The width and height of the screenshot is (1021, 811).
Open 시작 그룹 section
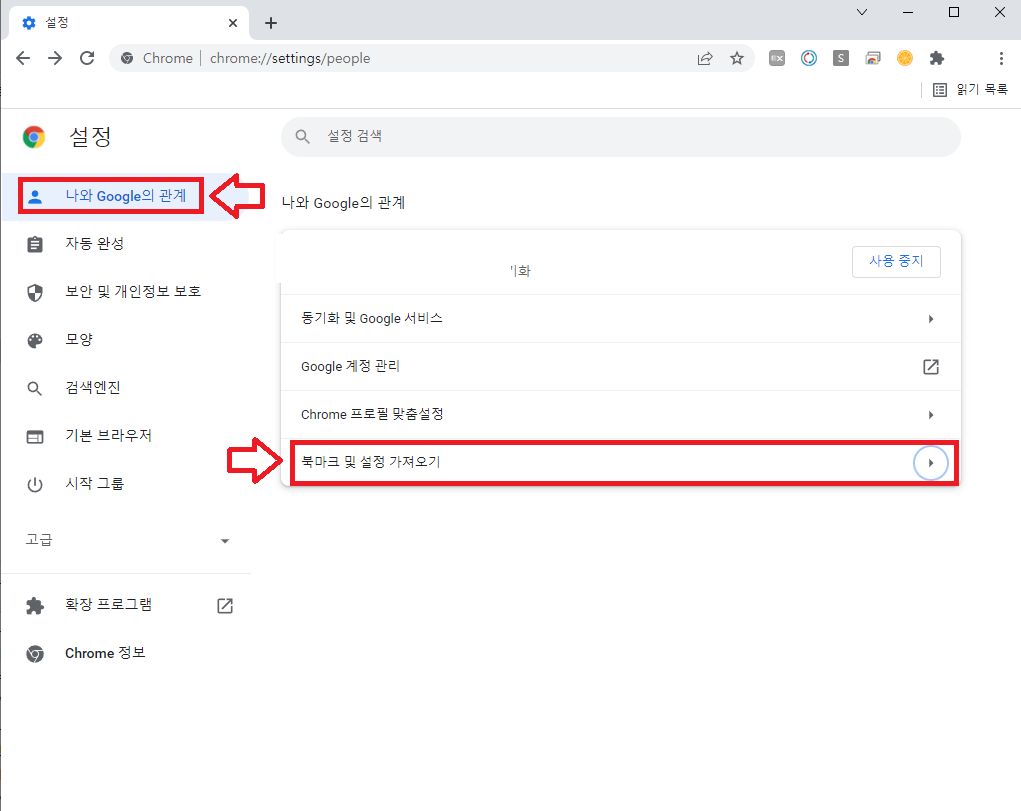tap(125, 484)
